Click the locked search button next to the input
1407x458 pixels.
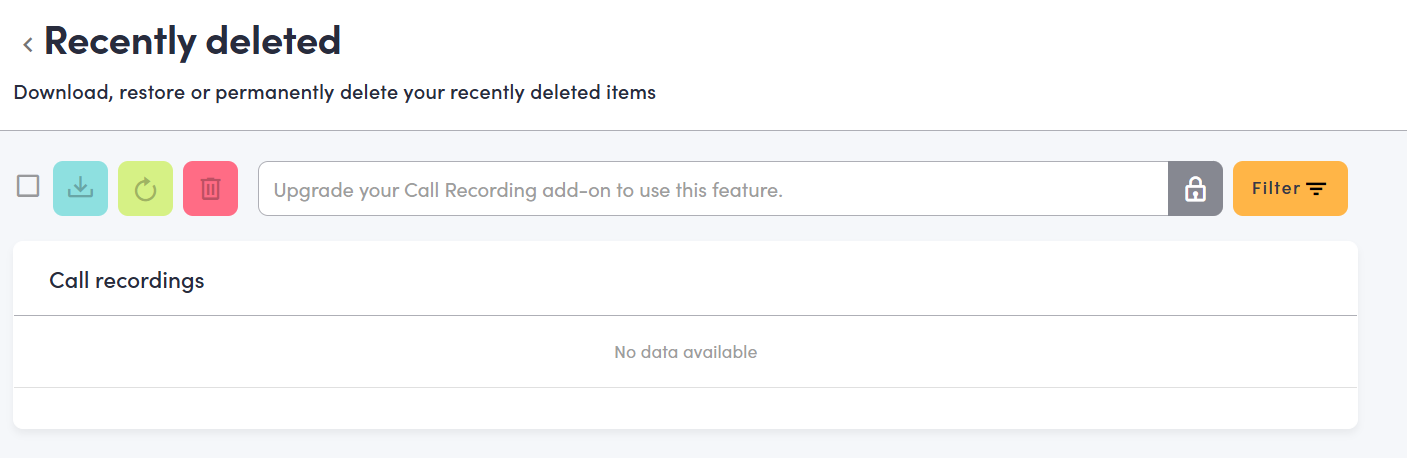tap(1195, 188)
